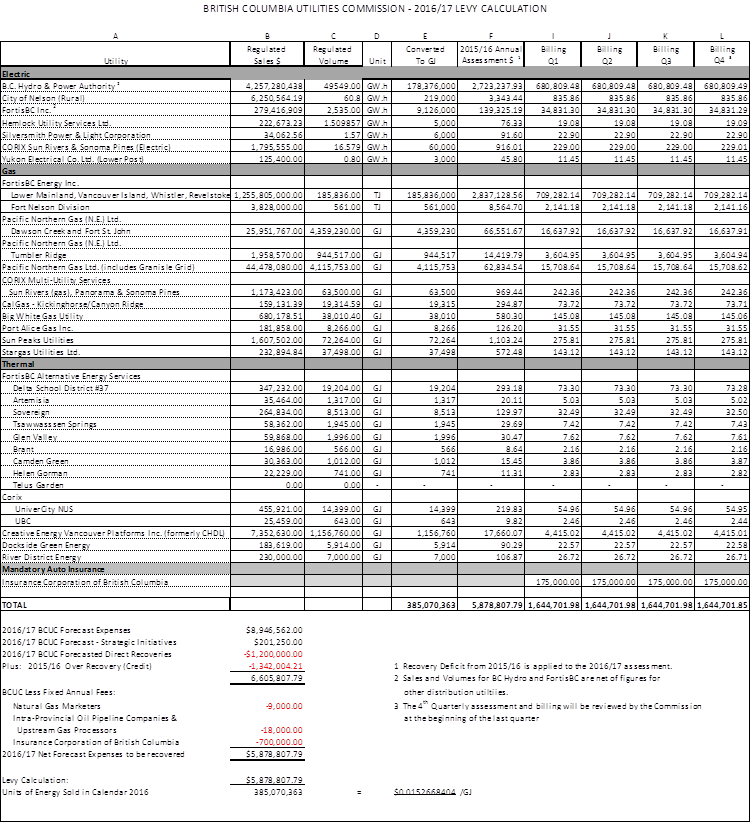Click footnote 3 about 4th Quarterly assessment
Screen dimensions: 751x823
(x=547, y=712)
